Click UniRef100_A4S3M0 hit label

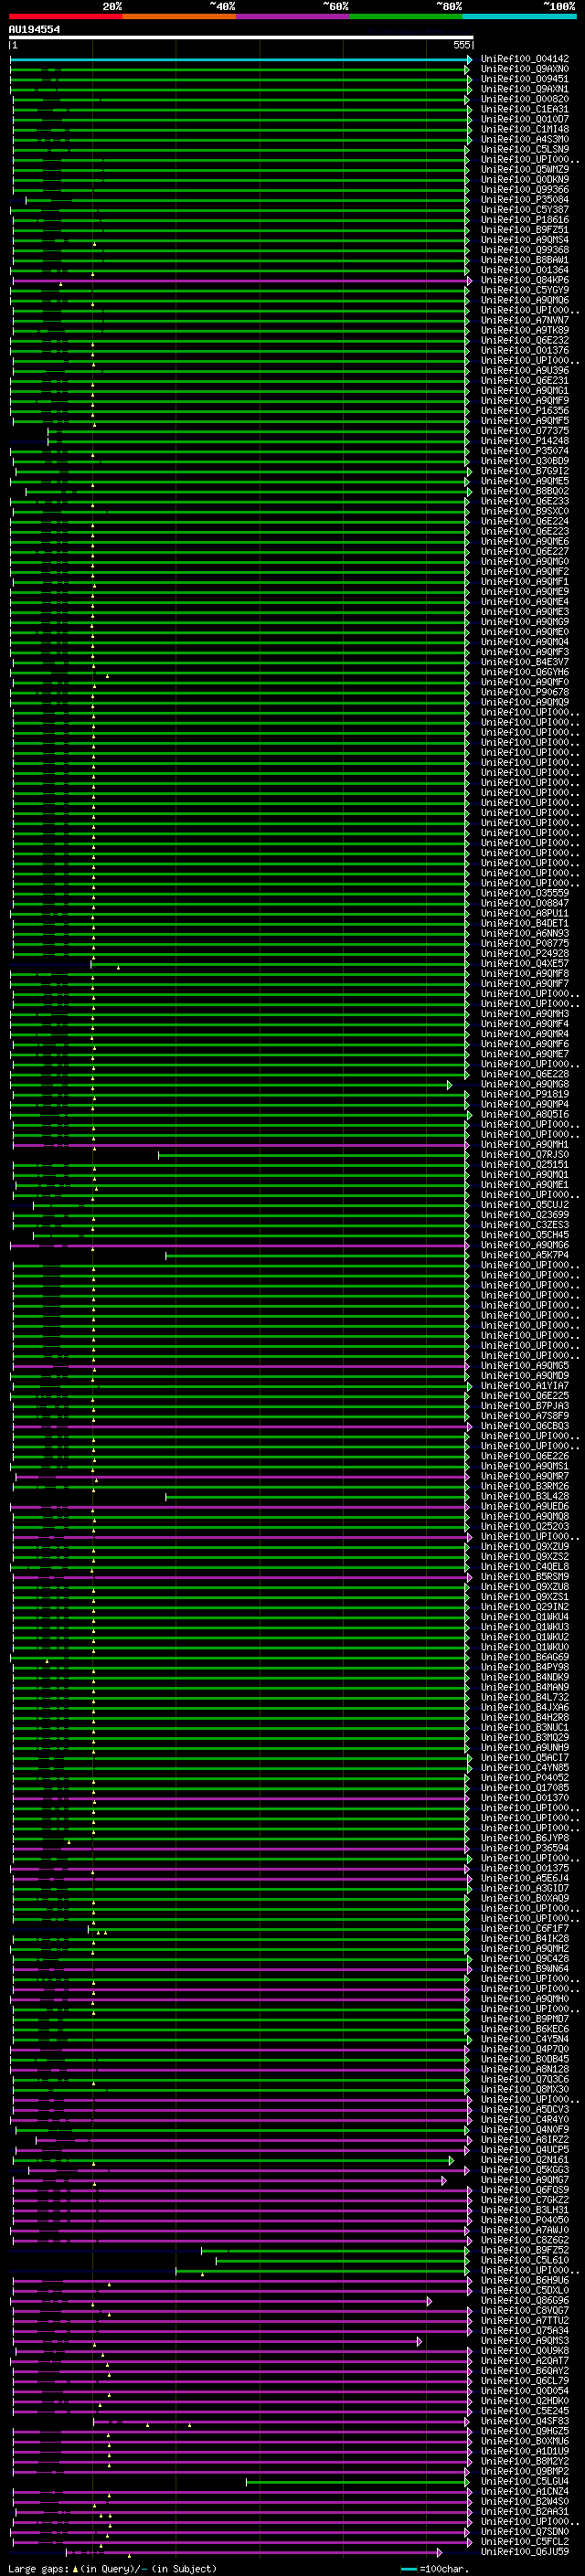[525, 139]
